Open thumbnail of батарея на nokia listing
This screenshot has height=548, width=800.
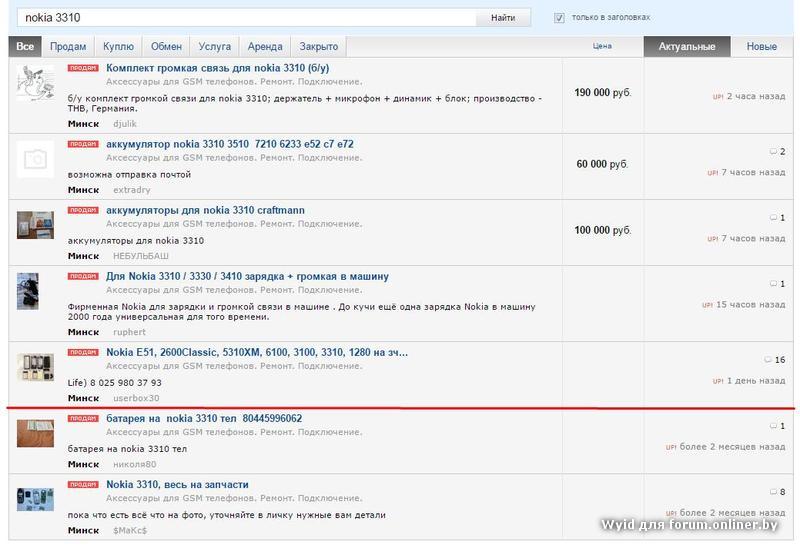point(35,433)
